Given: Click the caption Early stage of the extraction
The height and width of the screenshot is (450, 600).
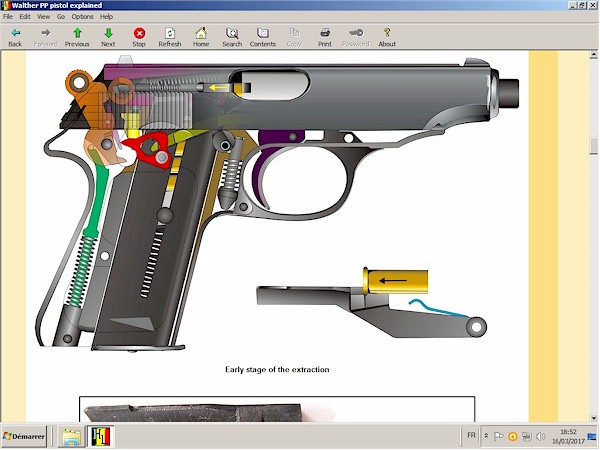Looking at the screenshot, I should (x=277, y=370).
